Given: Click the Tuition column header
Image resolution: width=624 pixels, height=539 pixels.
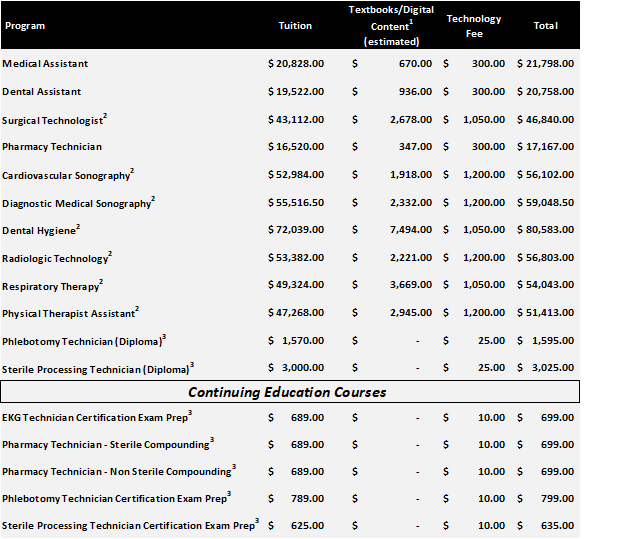Looking at the screenshot, I should [295, 26].
